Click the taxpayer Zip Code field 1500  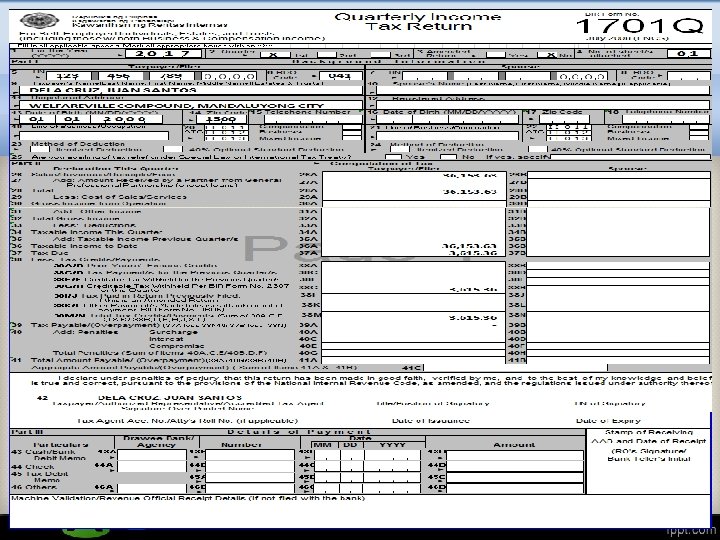221,119
